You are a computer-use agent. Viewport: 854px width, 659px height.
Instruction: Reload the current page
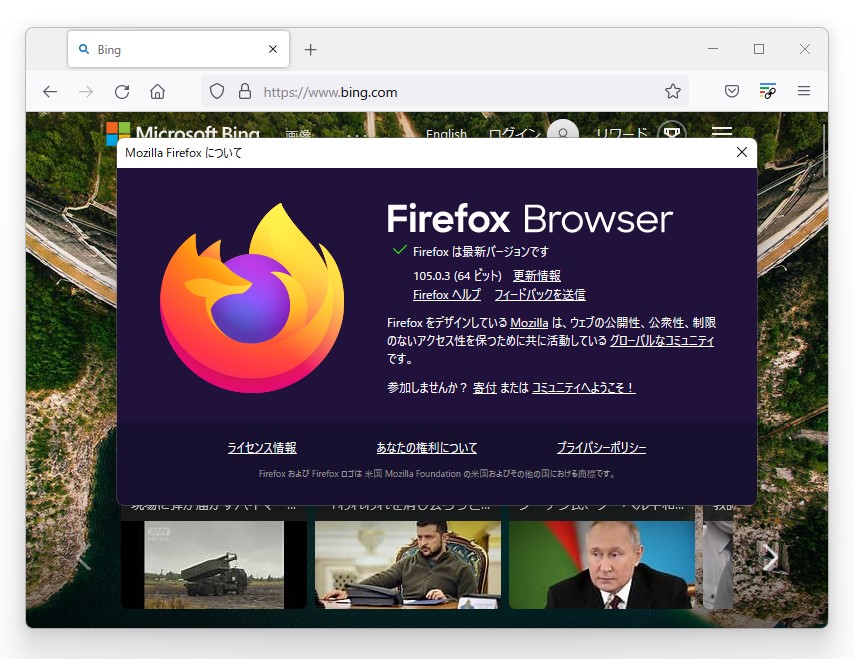122,91
